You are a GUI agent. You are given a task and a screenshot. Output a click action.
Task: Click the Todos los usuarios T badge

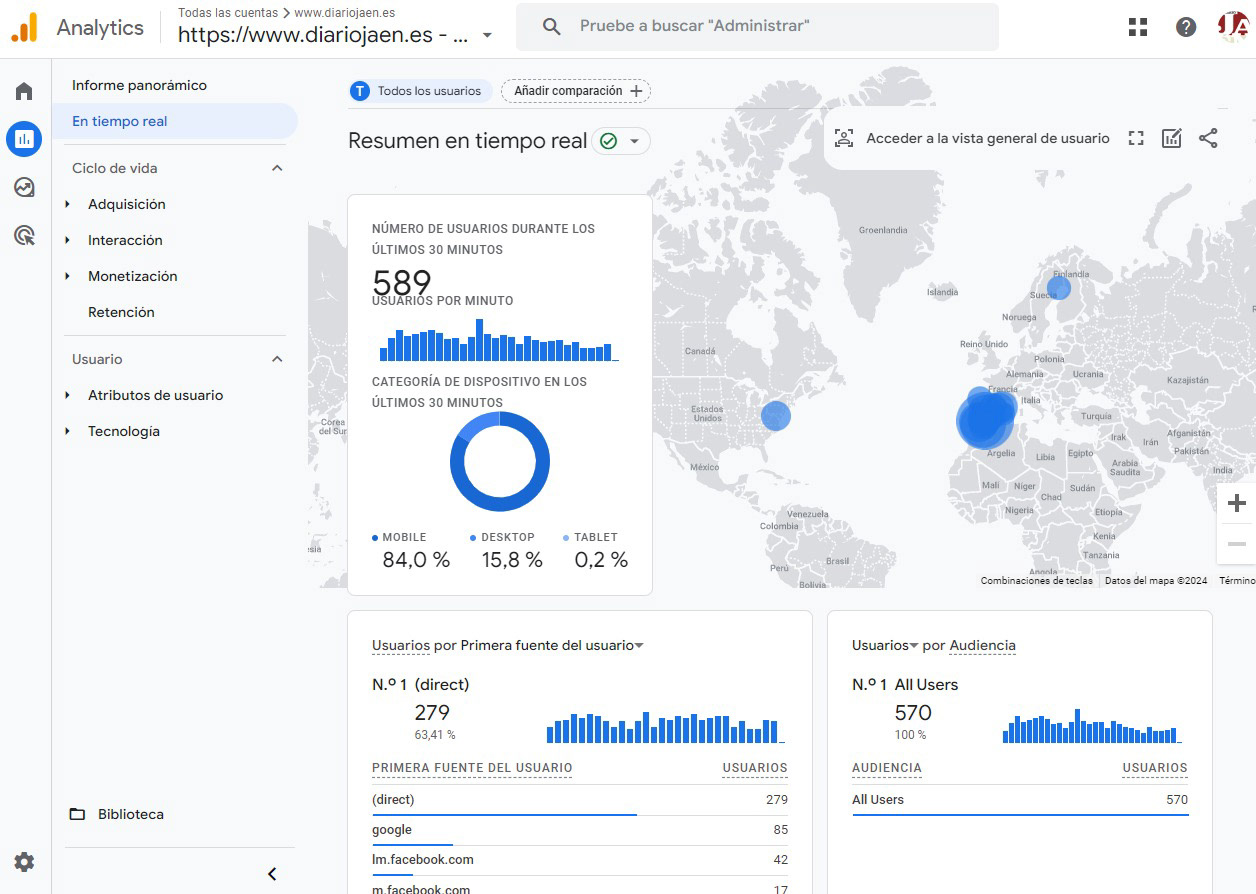(360, 91)
